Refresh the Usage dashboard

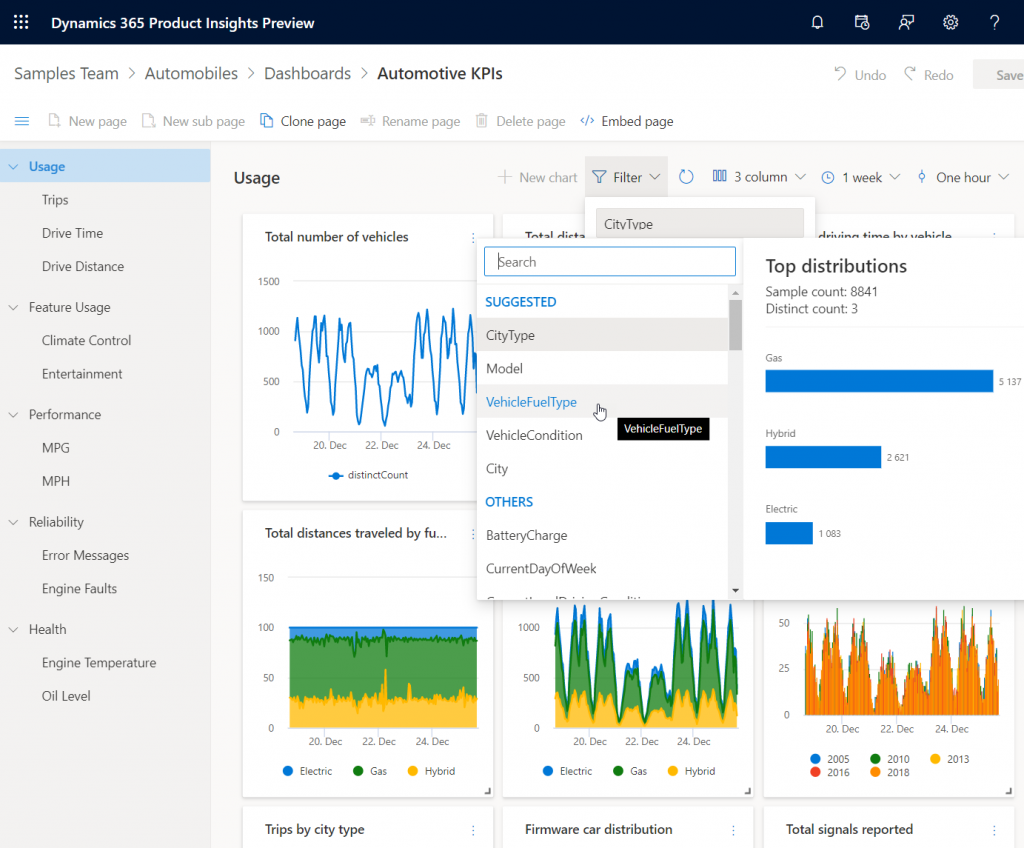[686, 177]
